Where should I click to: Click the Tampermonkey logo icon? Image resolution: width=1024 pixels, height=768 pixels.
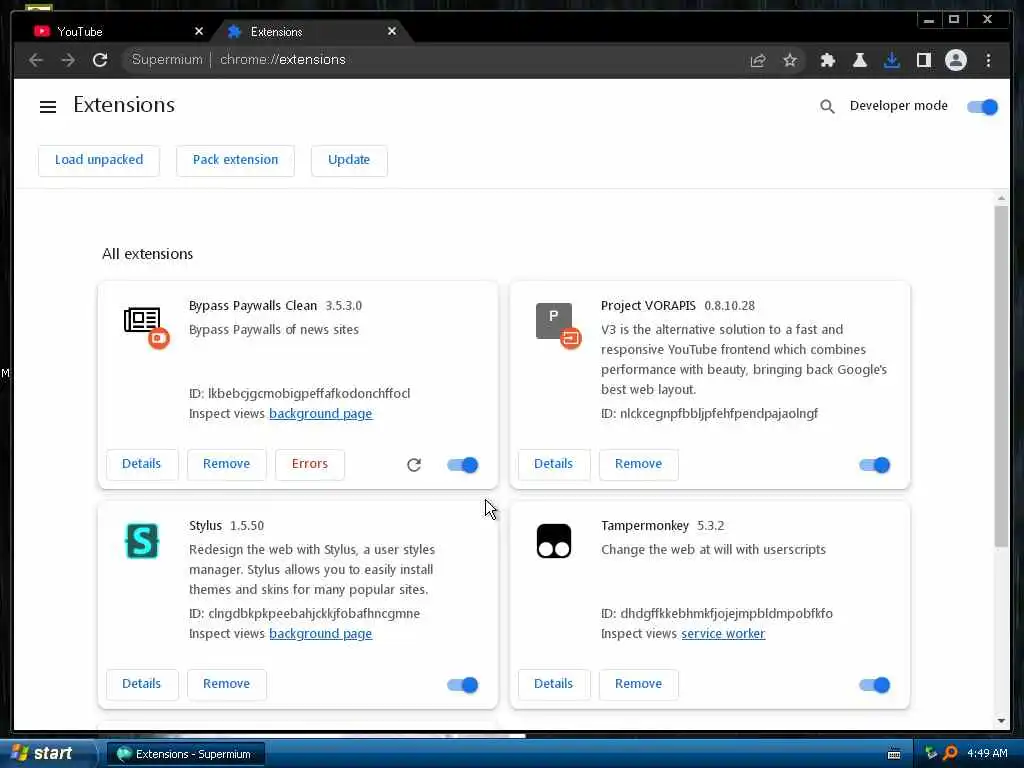(554, 541)
